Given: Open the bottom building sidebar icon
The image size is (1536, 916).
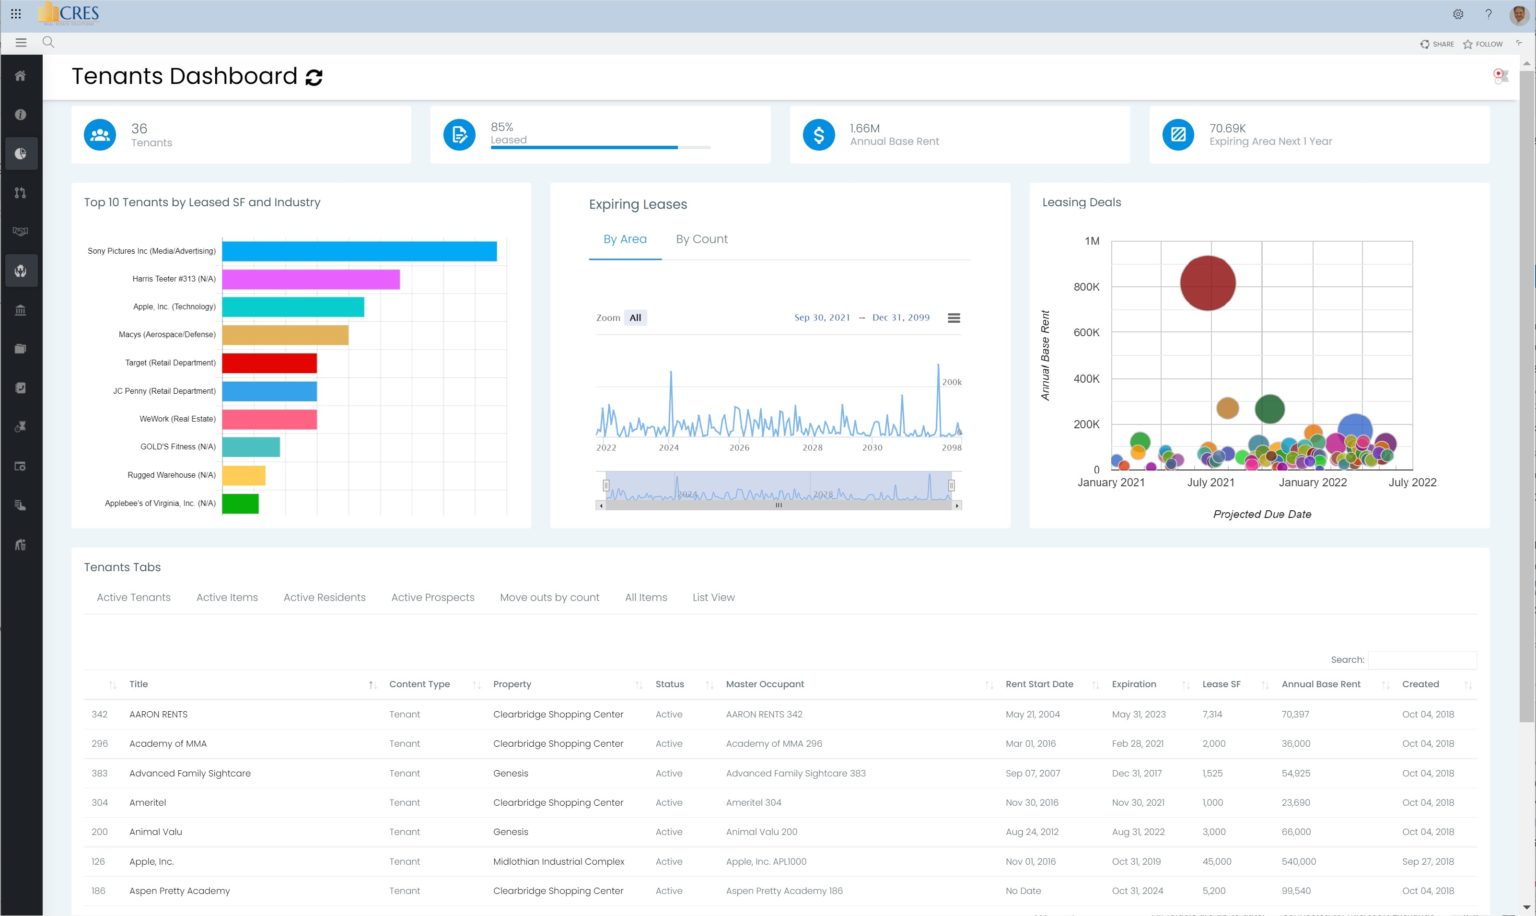Looking at the screenshot, I should pyautogui.click(x=20, y=545).
